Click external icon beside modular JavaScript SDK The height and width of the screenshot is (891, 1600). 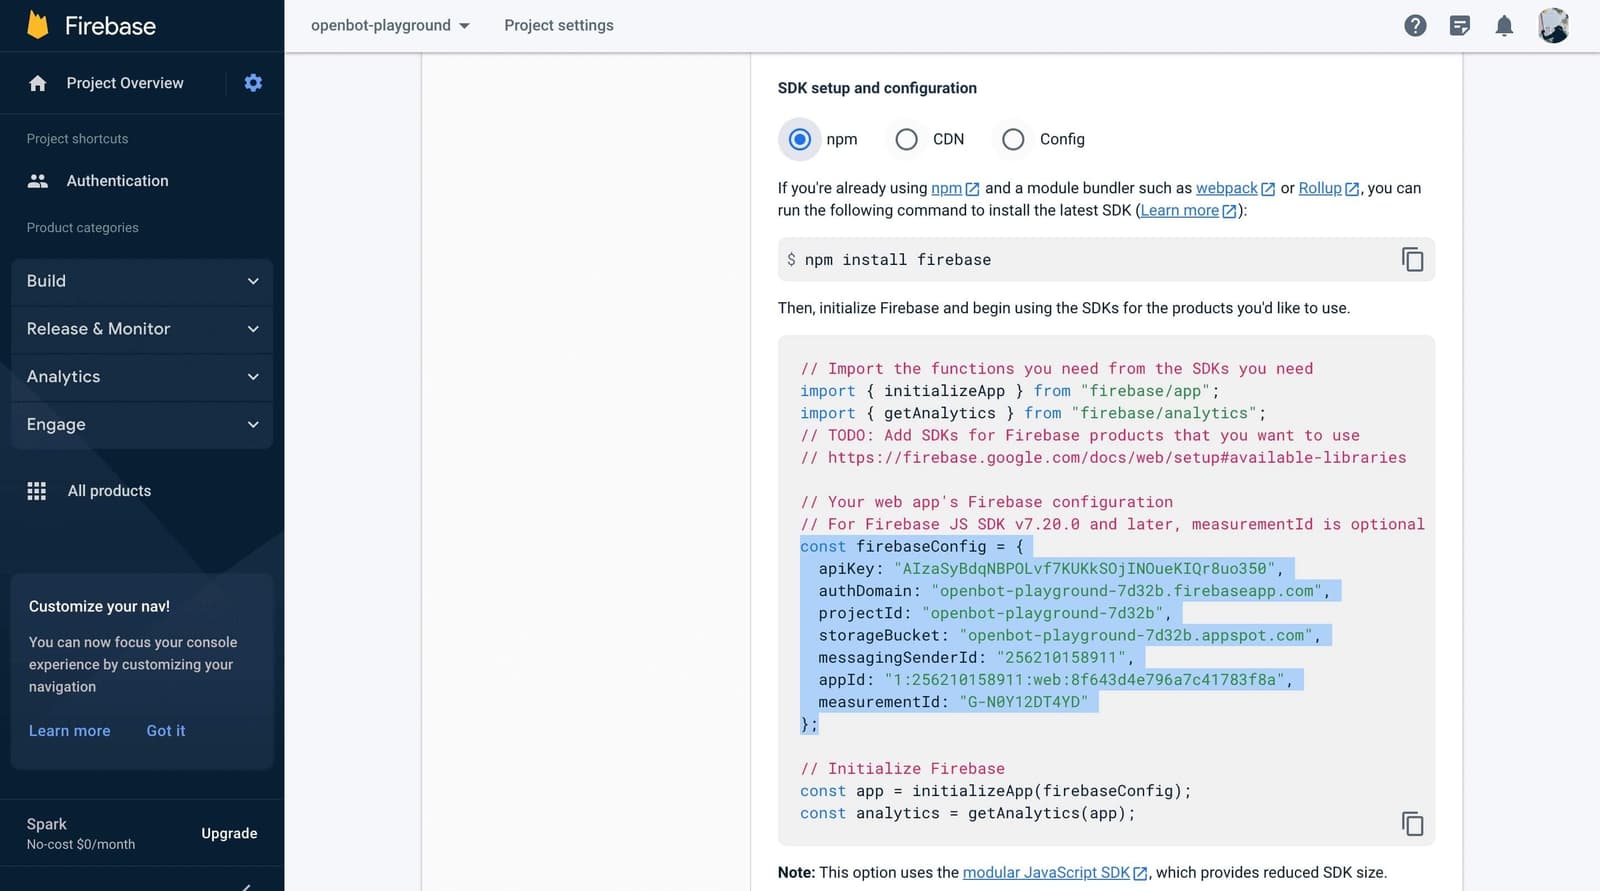pos(1140,873)
